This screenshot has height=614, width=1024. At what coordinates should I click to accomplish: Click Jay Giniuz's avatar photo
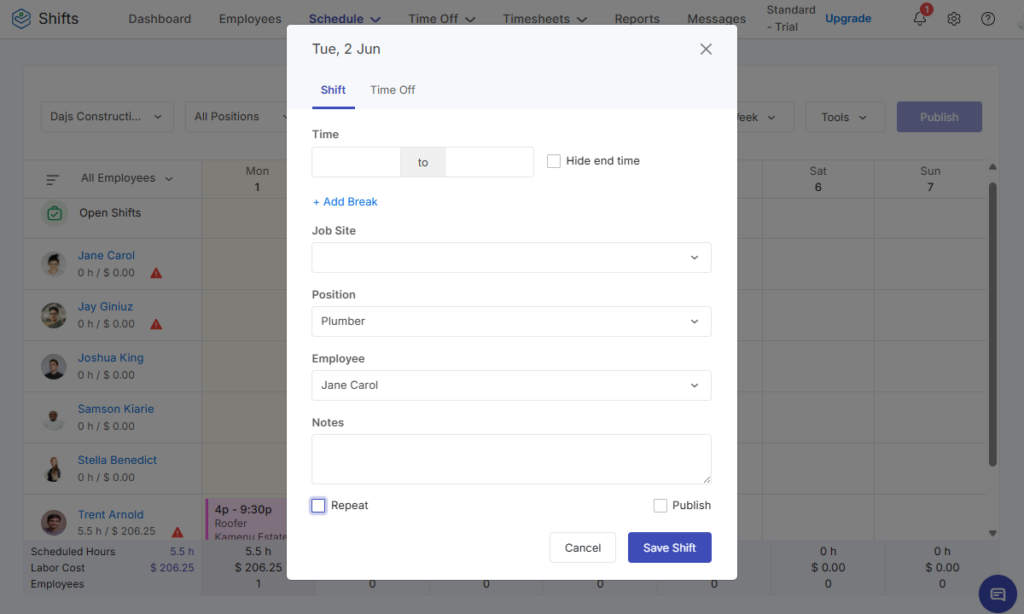pos(54,315)
